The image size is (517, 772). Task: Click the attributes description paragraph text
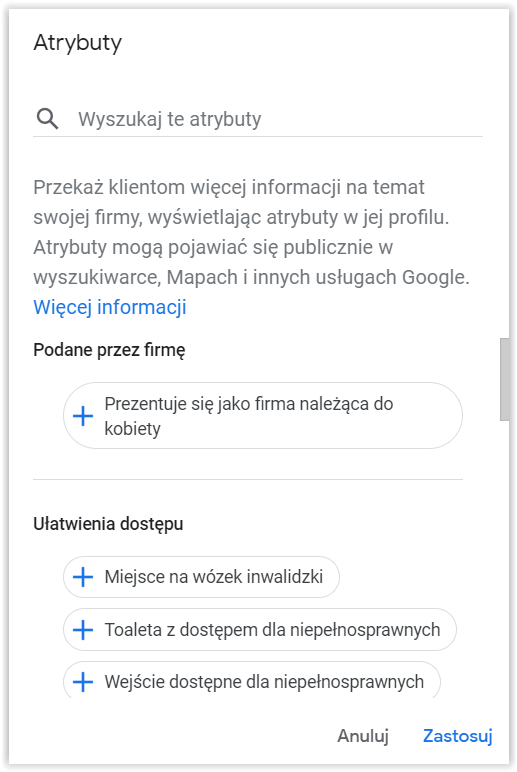tap(251, 232)
